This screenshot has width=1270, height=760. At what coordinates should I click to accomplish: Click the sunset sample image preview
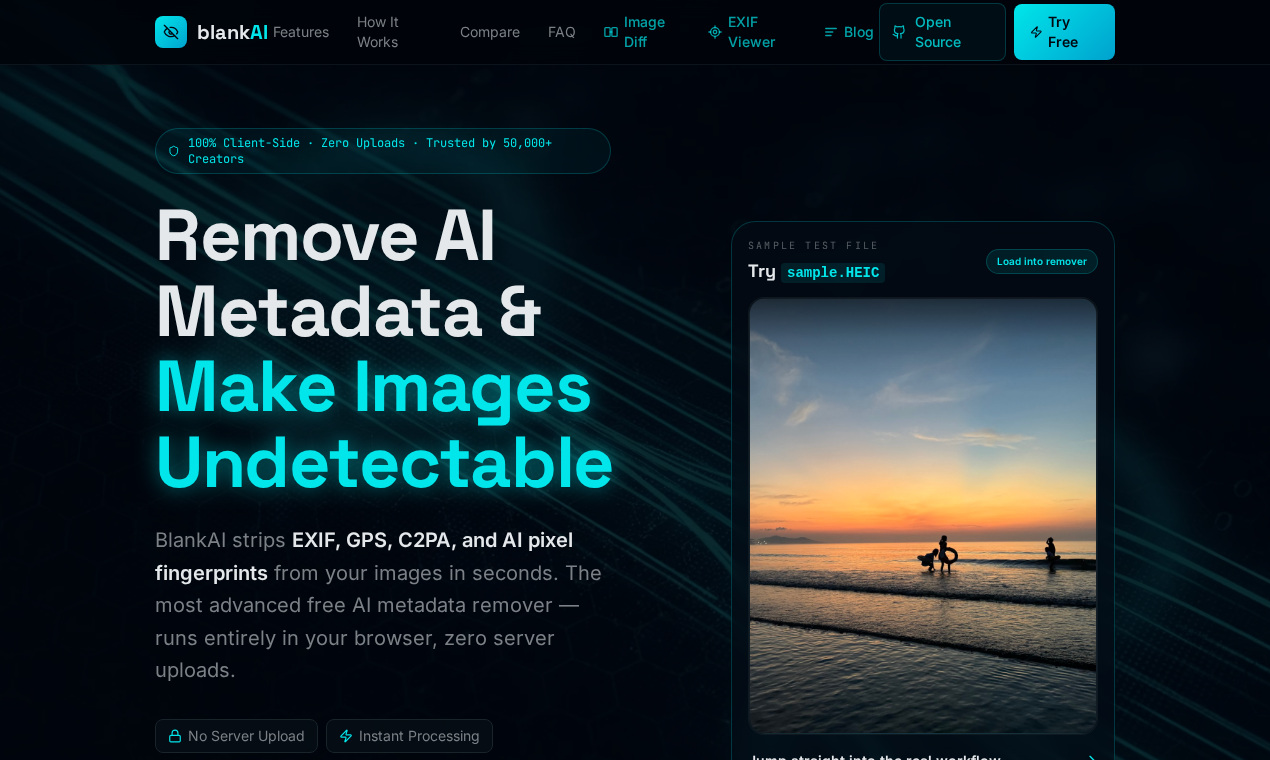point(922,516)
